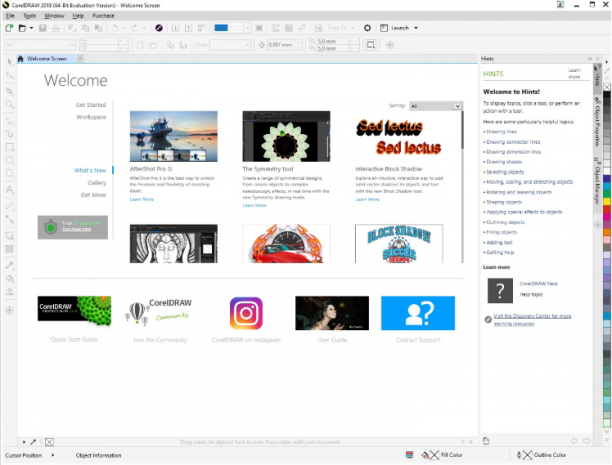
Task: Toggle Show Grid in the toolbar
Action: pos(289,28)
